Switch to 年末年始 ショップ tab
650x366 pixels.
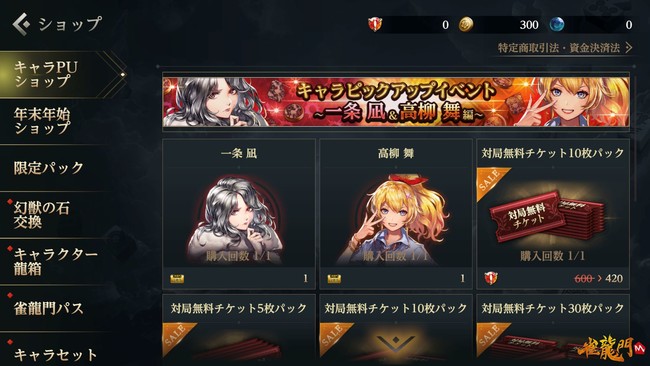[57, 121]
